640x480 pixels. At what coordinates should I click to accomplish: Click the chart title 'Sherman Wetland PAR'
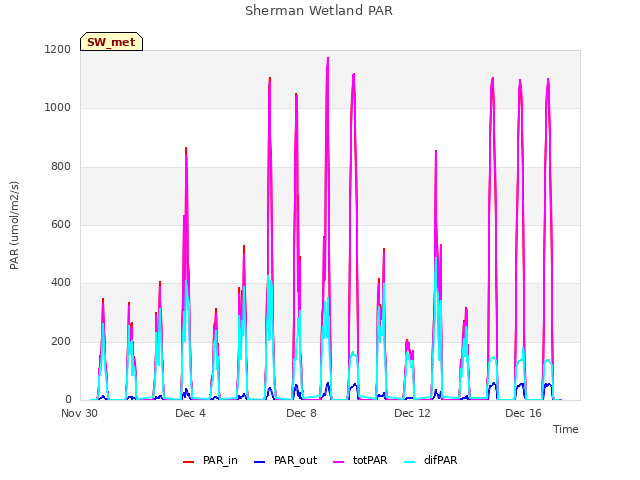tap(319, 10)
